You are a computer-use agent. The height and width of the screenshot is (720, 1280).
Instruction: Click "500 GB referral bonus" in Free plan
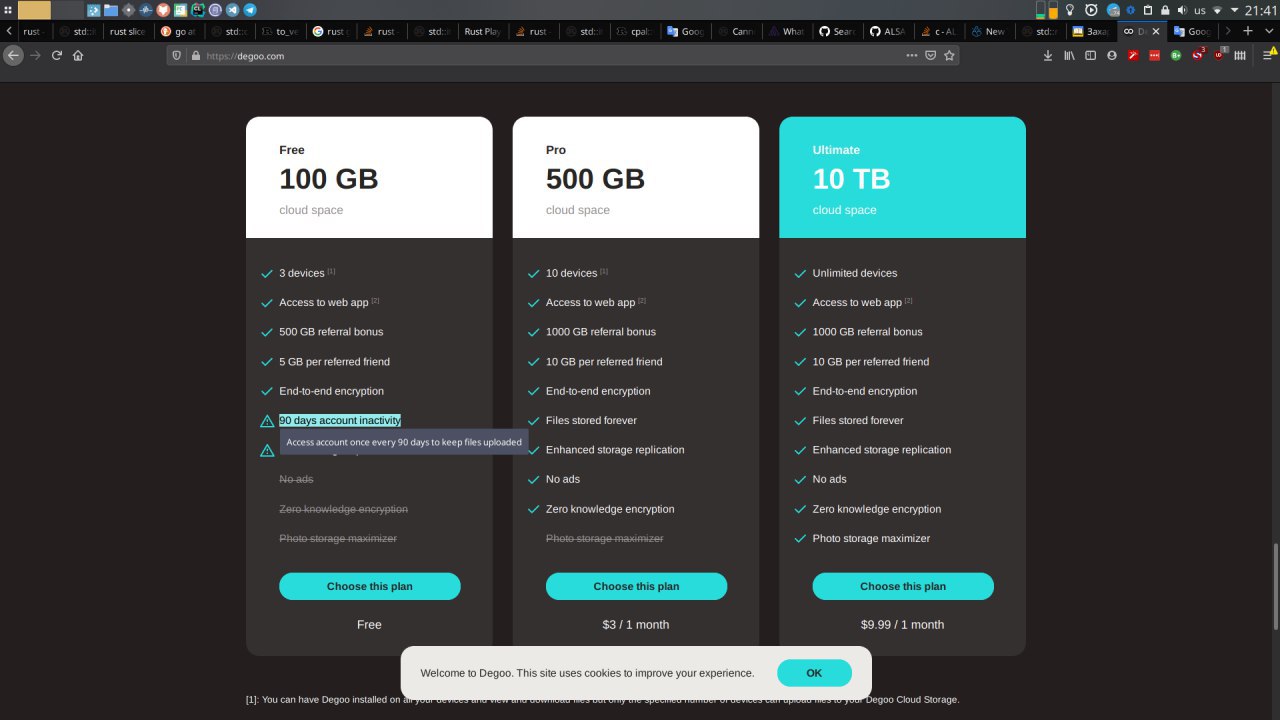tap(331, 332)
